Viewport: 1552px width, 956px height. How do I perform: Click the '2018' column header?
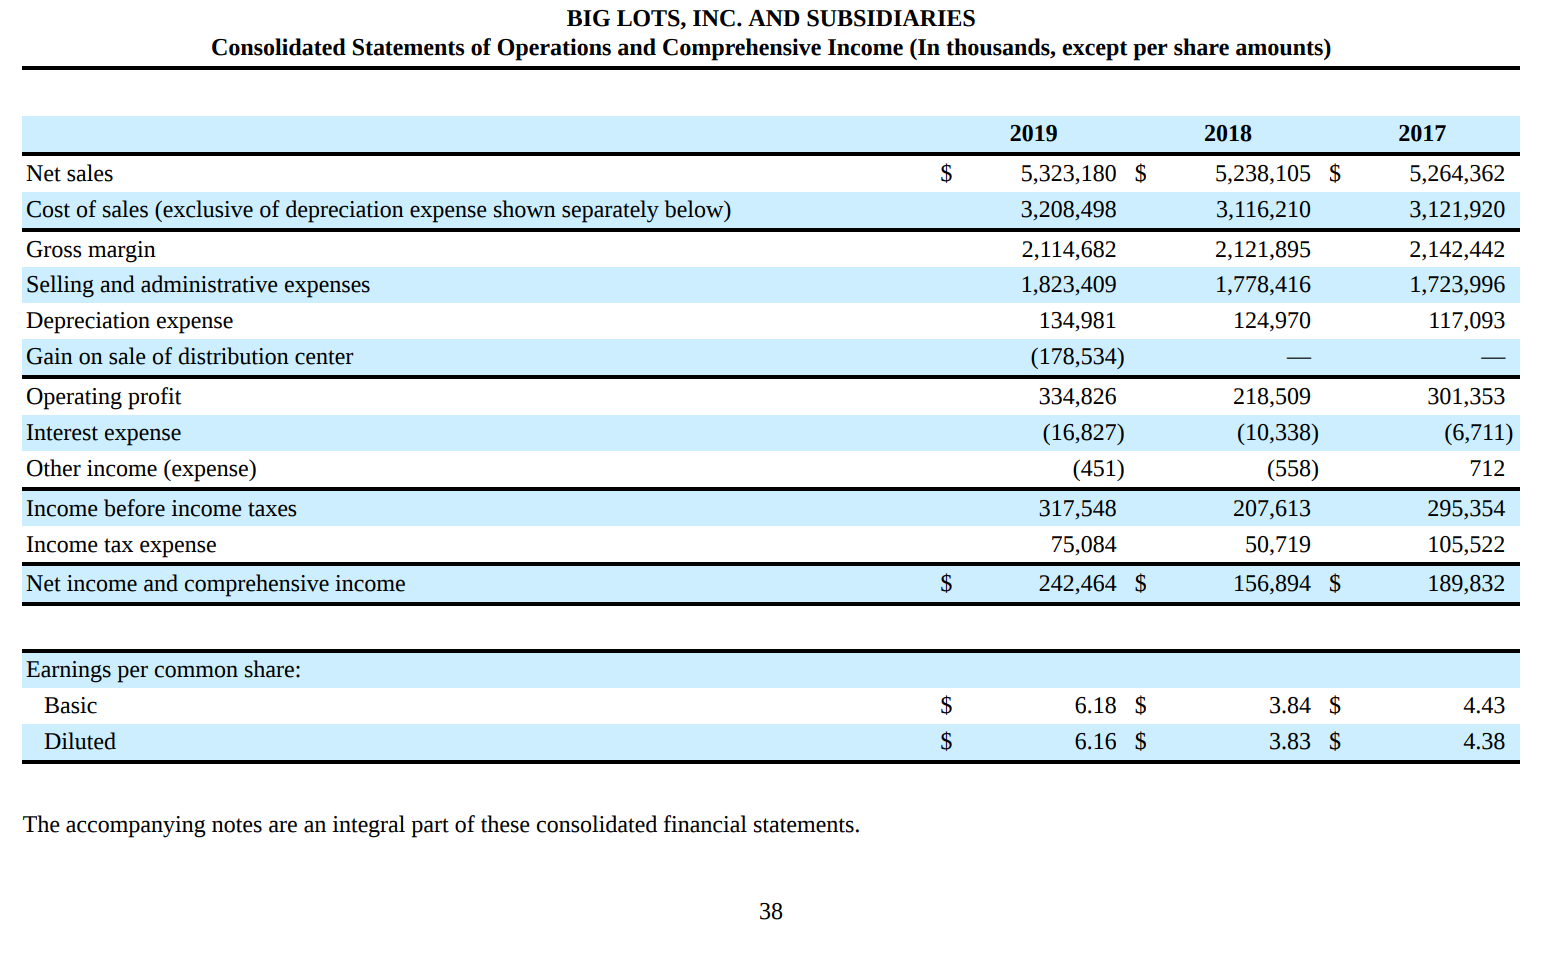point(1227,133)
